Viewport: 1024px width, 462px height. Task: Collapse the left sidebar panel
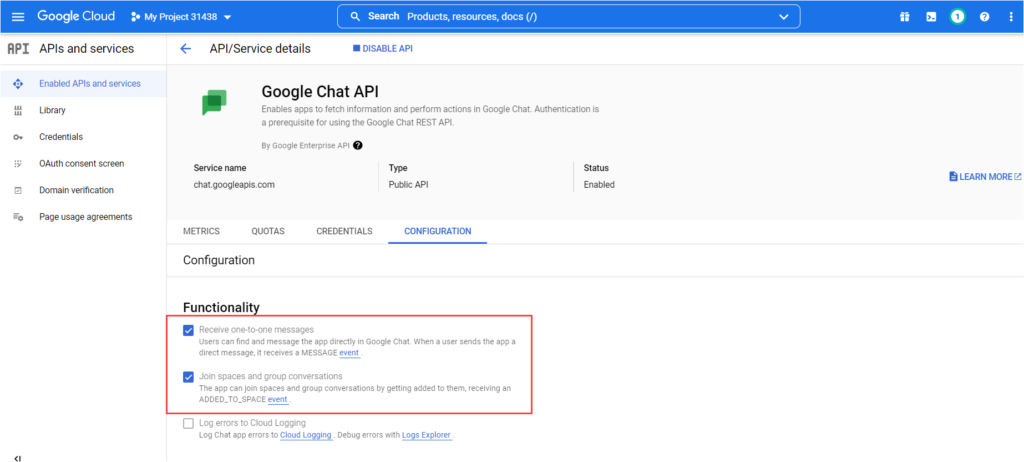point(17,456)
